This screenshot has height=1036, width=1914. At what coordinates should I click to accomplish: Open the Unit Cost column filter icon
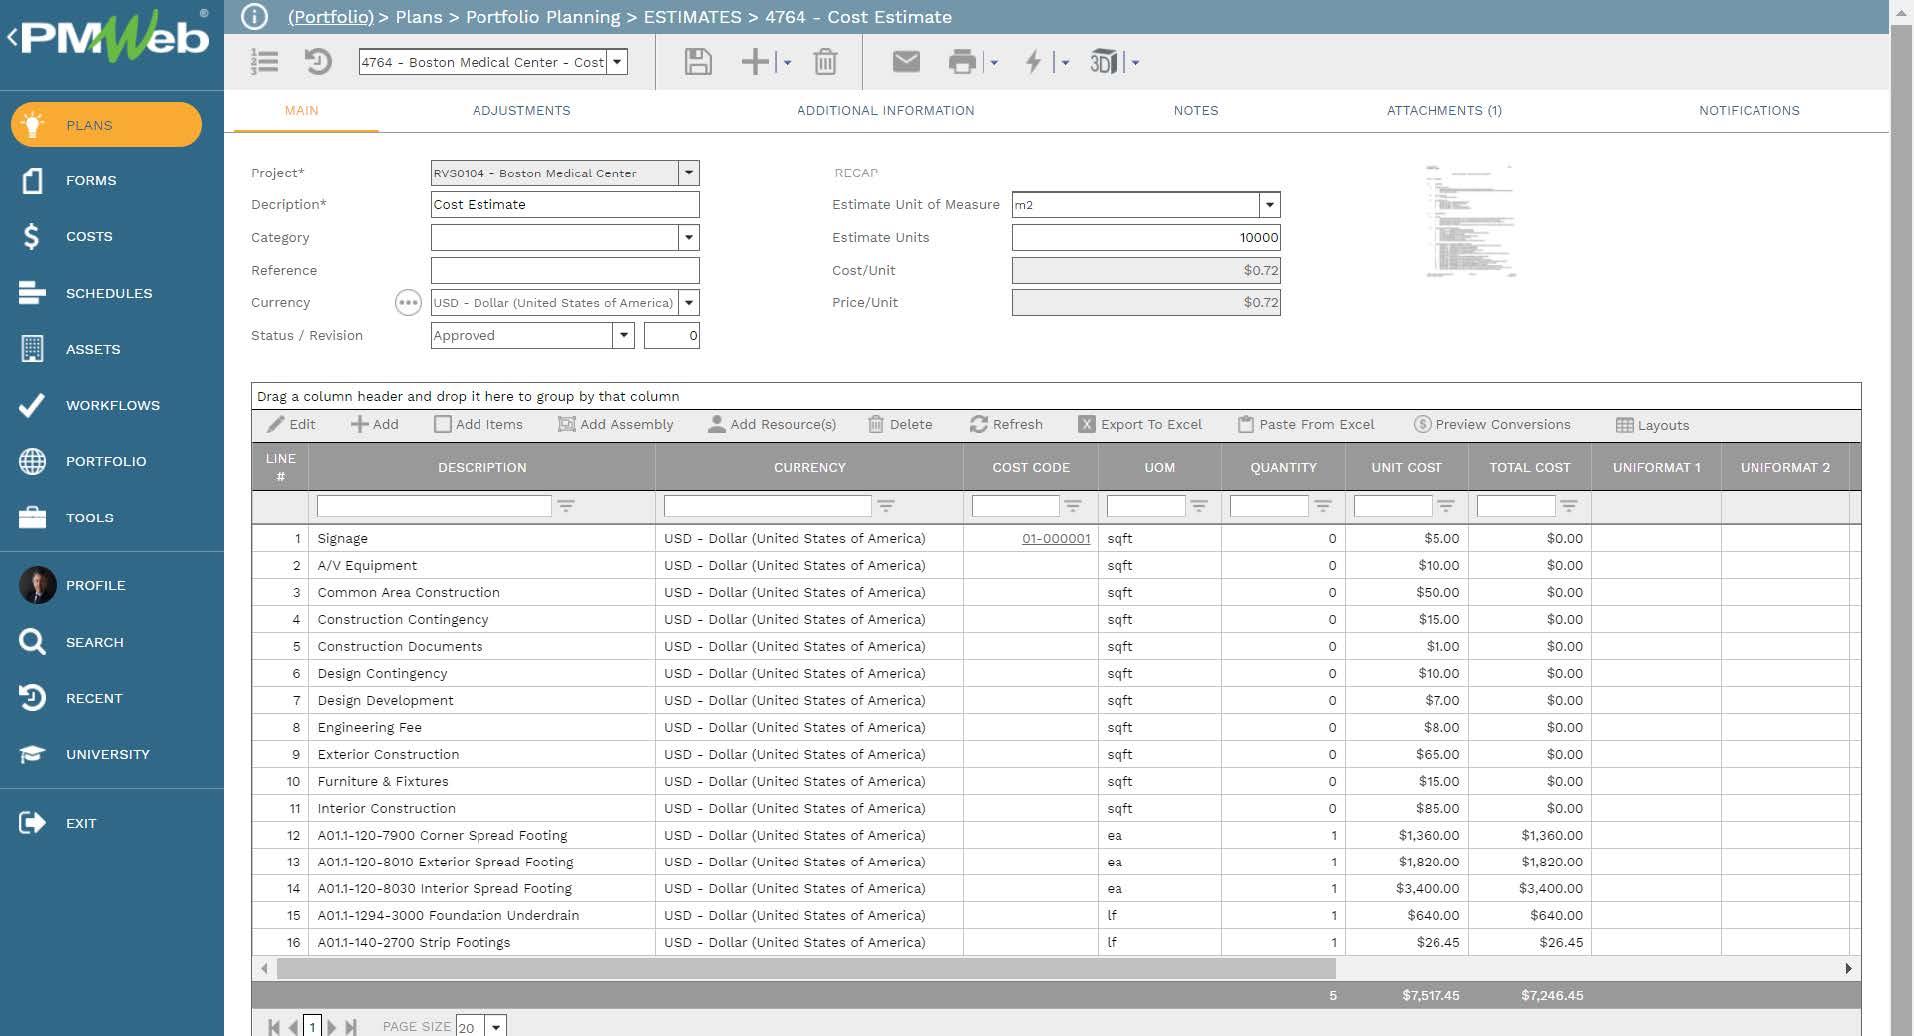[x=1446, y=506]
